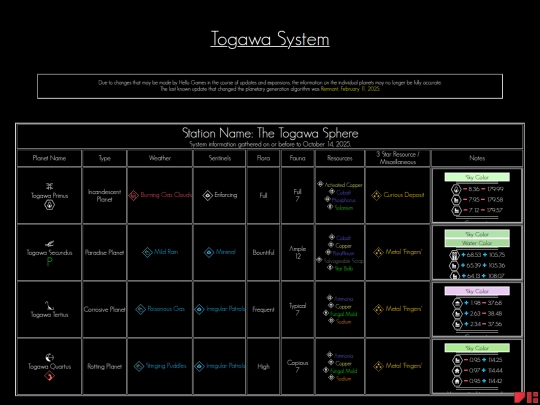Click the 2.63 coordinates row in Tertius notes
Screen dimensions: 540x405
click(x=477, y=314)
